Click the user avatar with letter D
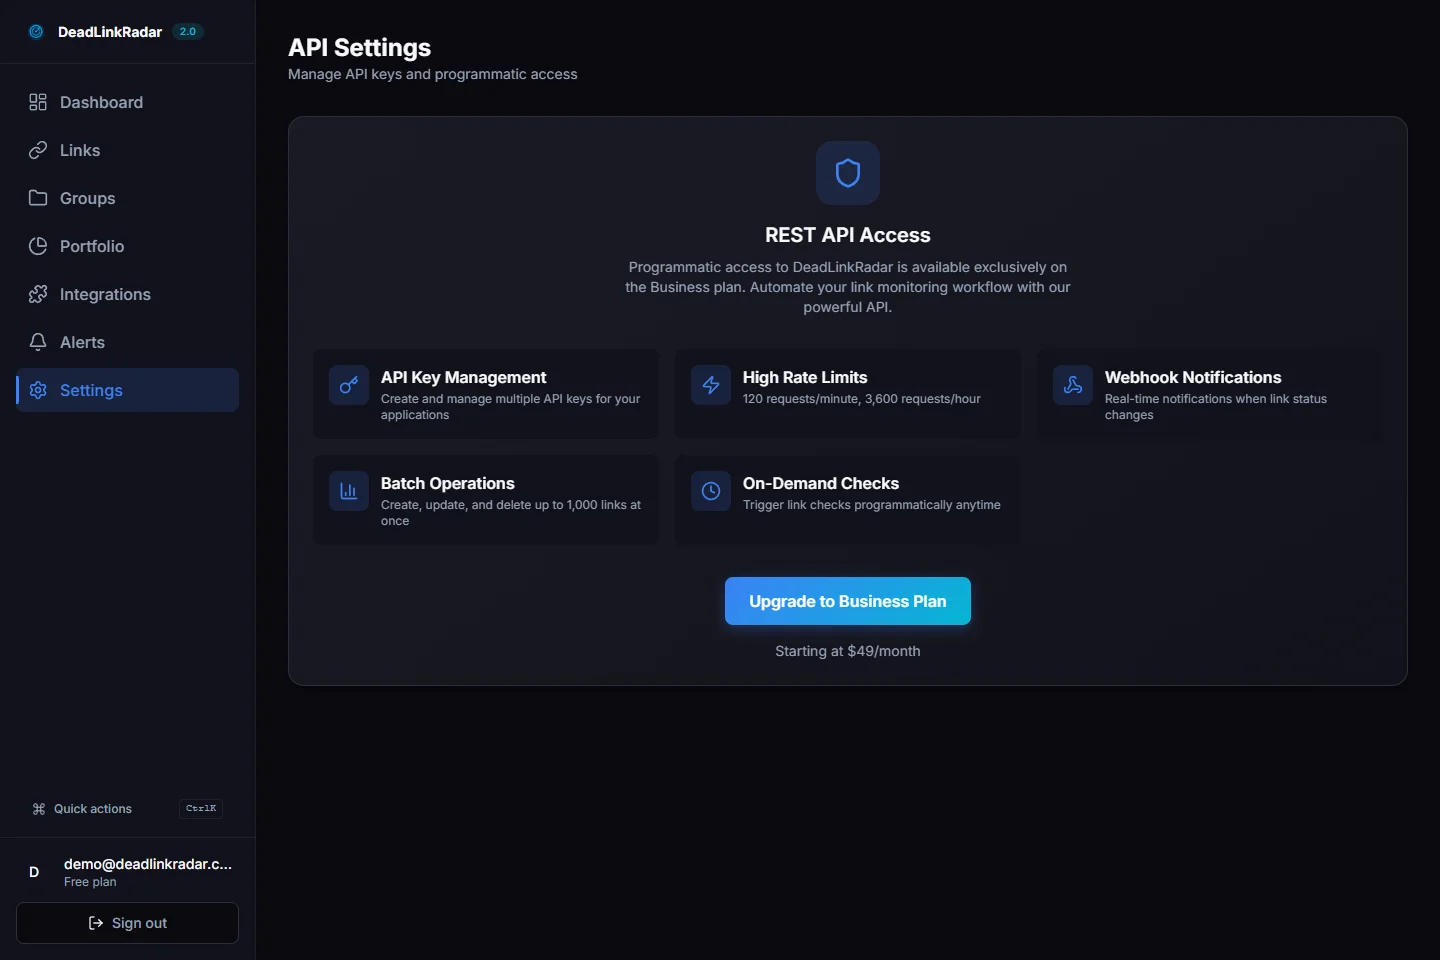Viewport: 1440px width, 960px height. pyautogui.click(x=34, y=872)
